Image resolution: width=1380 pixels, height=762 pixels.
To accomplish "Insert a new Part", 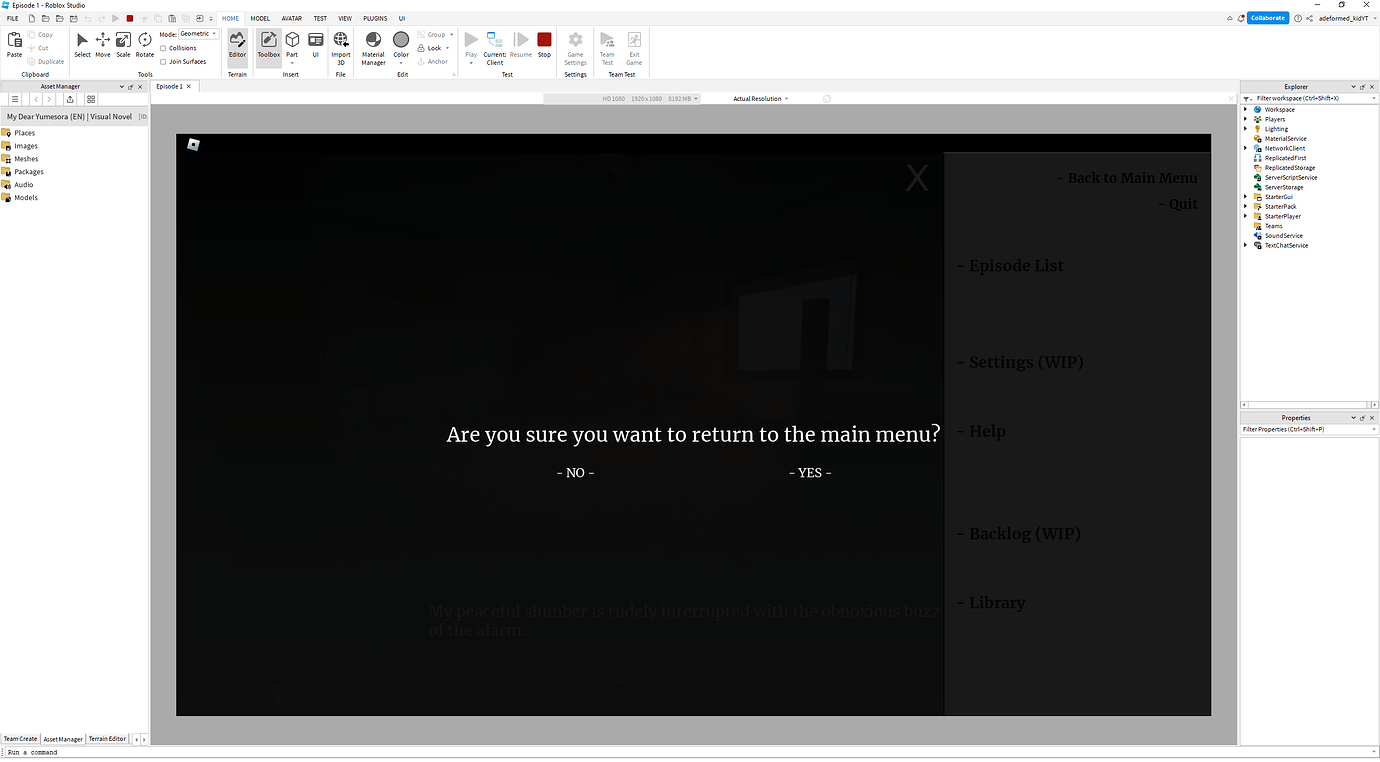I will [292, 45].
